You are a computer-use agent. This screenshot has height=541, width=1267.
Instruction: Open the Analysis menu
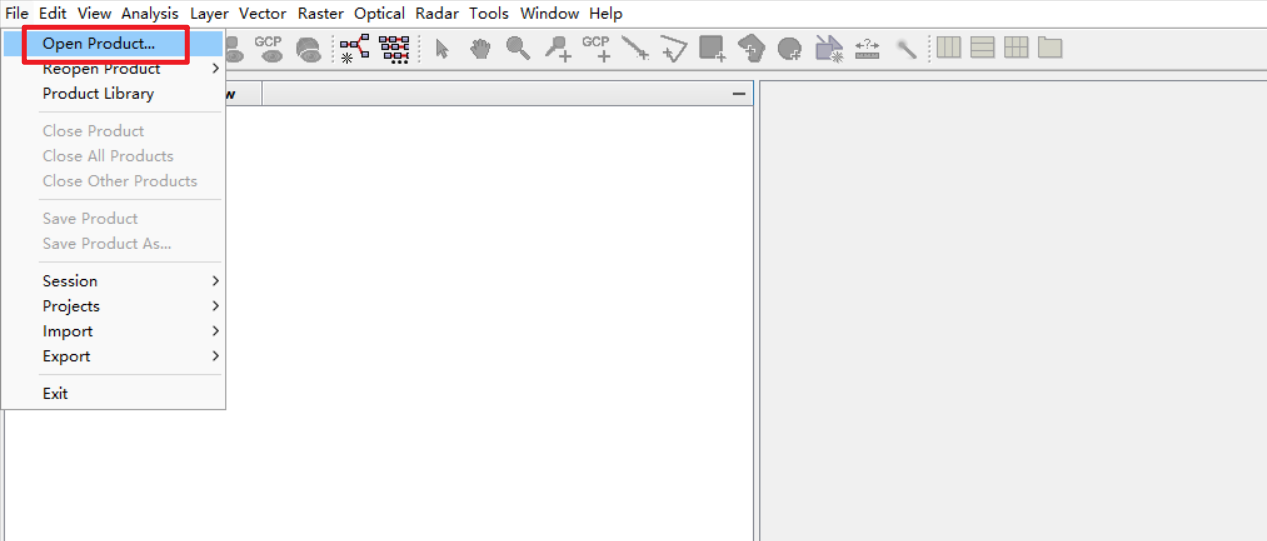coord(150,13)
